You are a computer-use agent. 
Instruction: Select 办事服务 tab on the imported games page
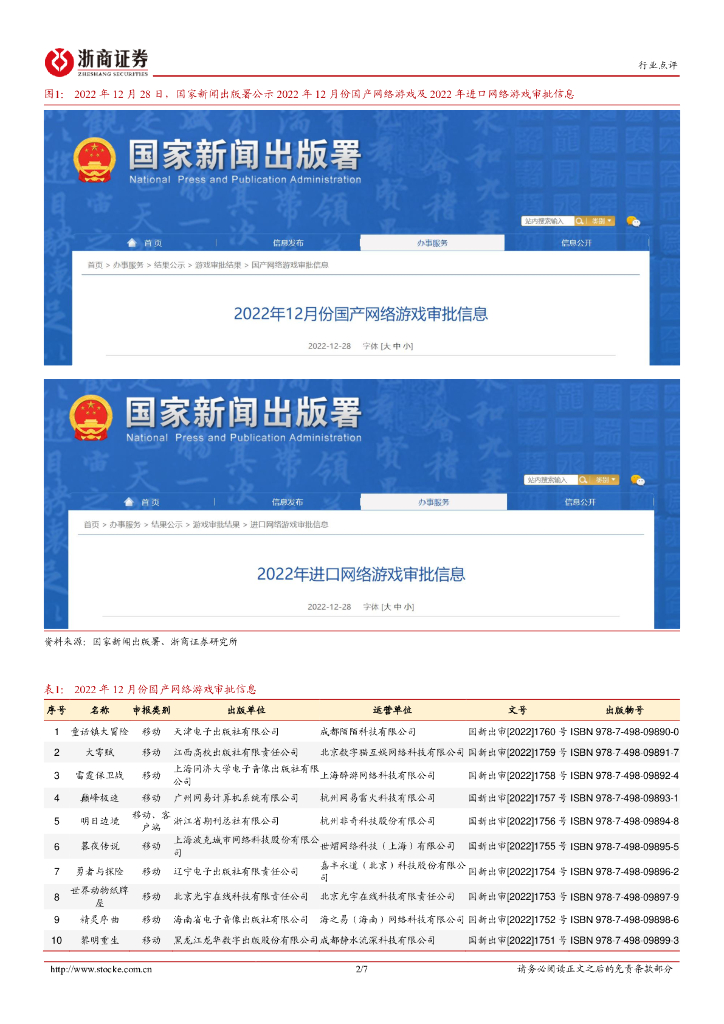pos(433,502)
